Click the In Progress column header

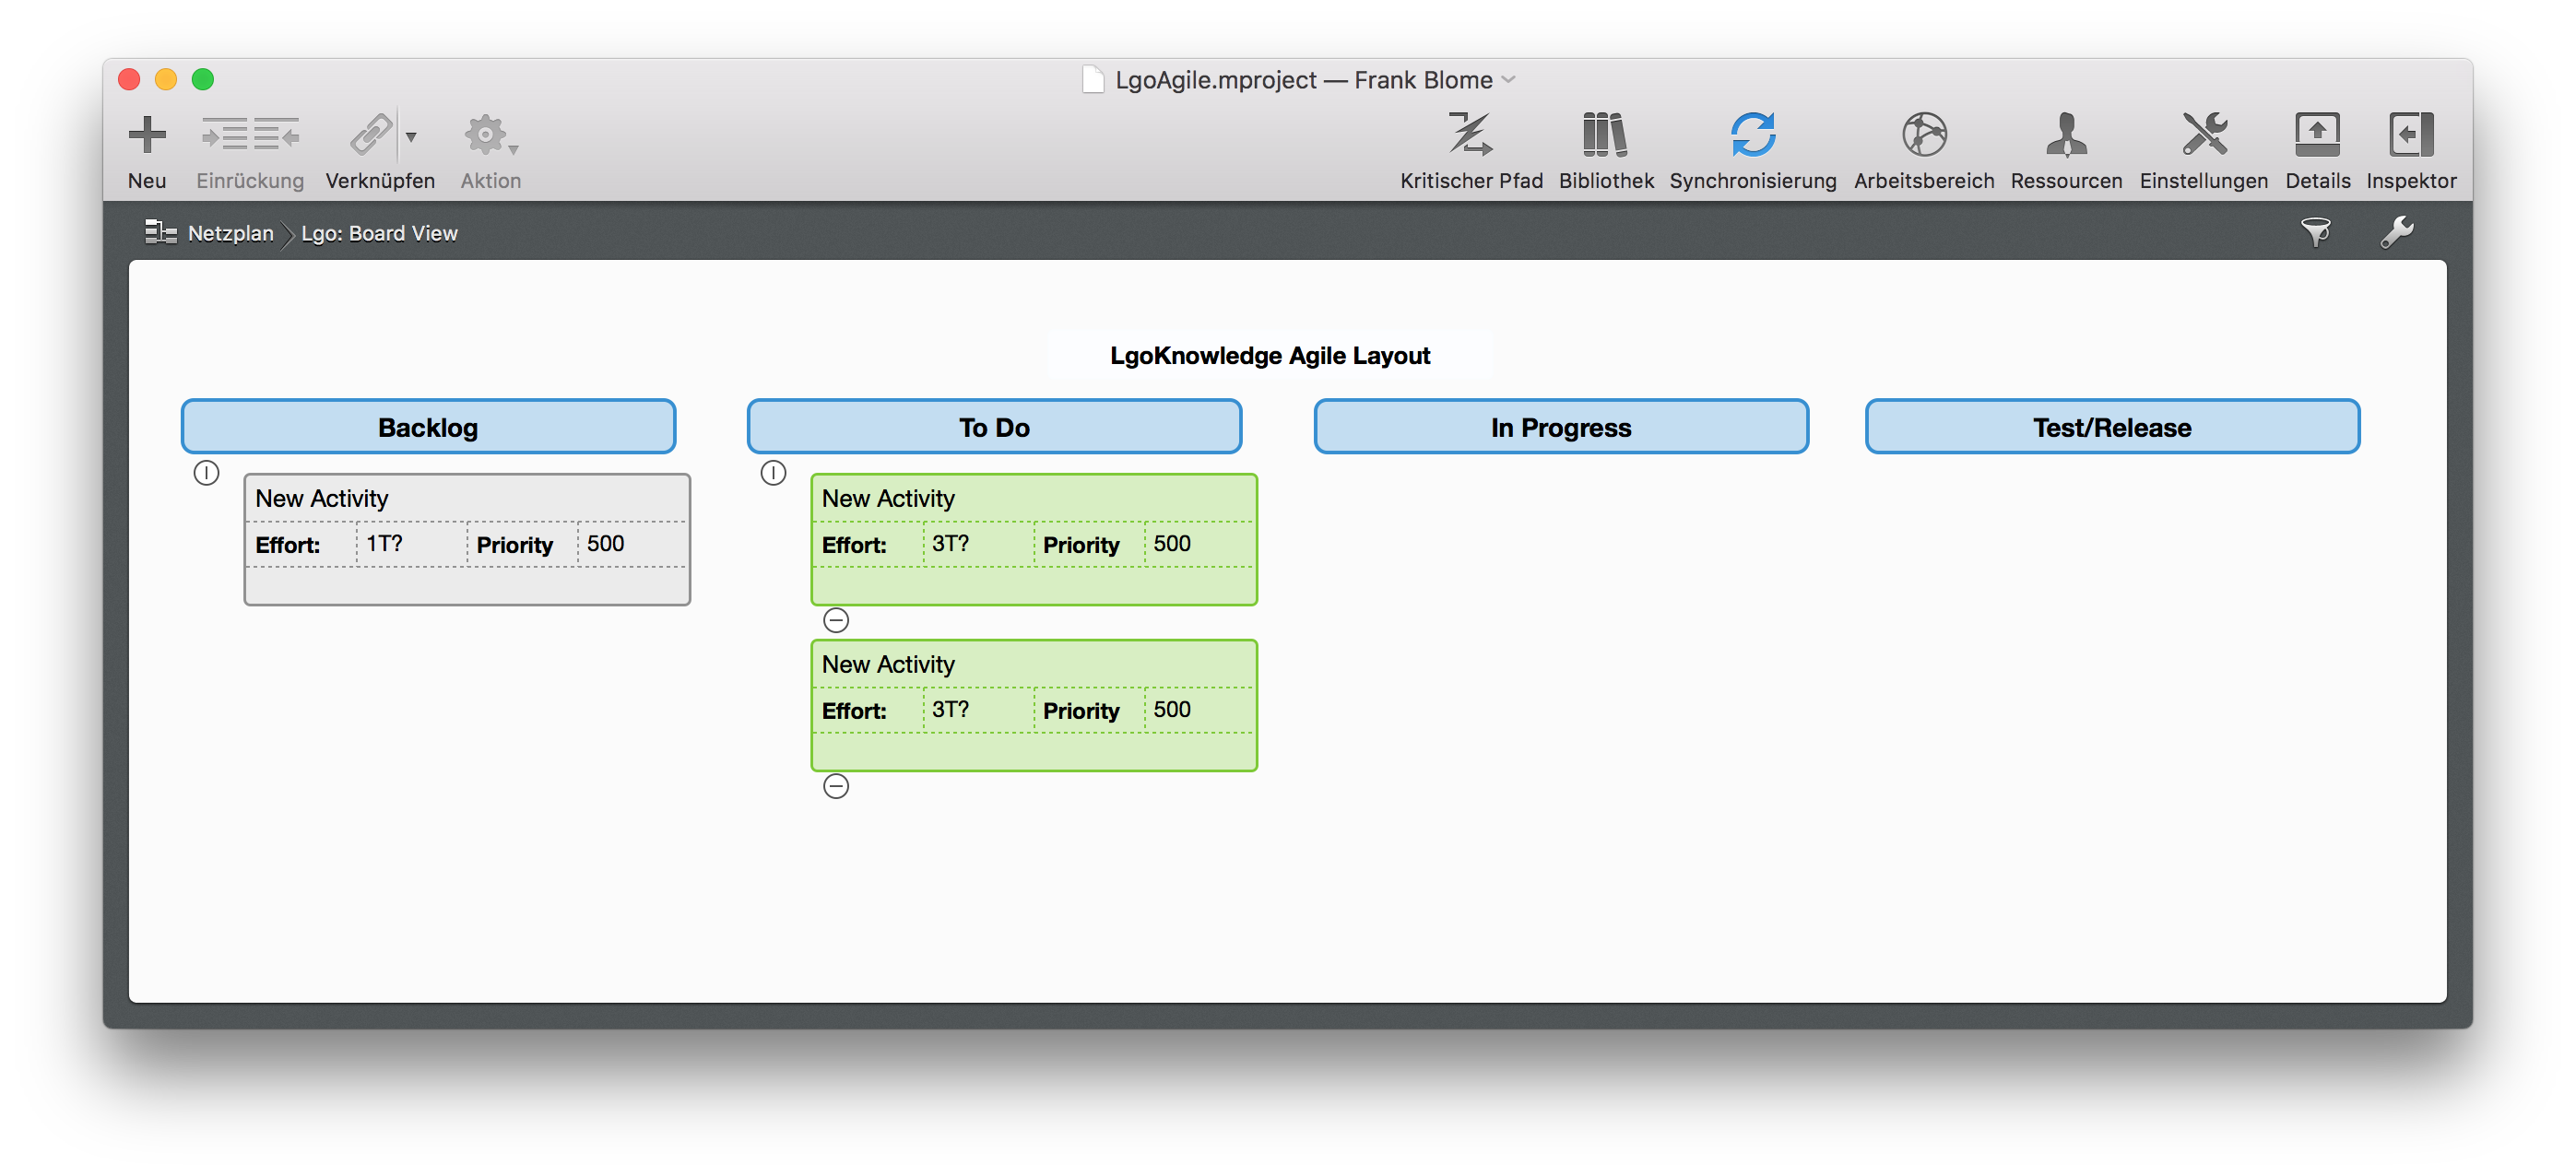click(1560, 427)
